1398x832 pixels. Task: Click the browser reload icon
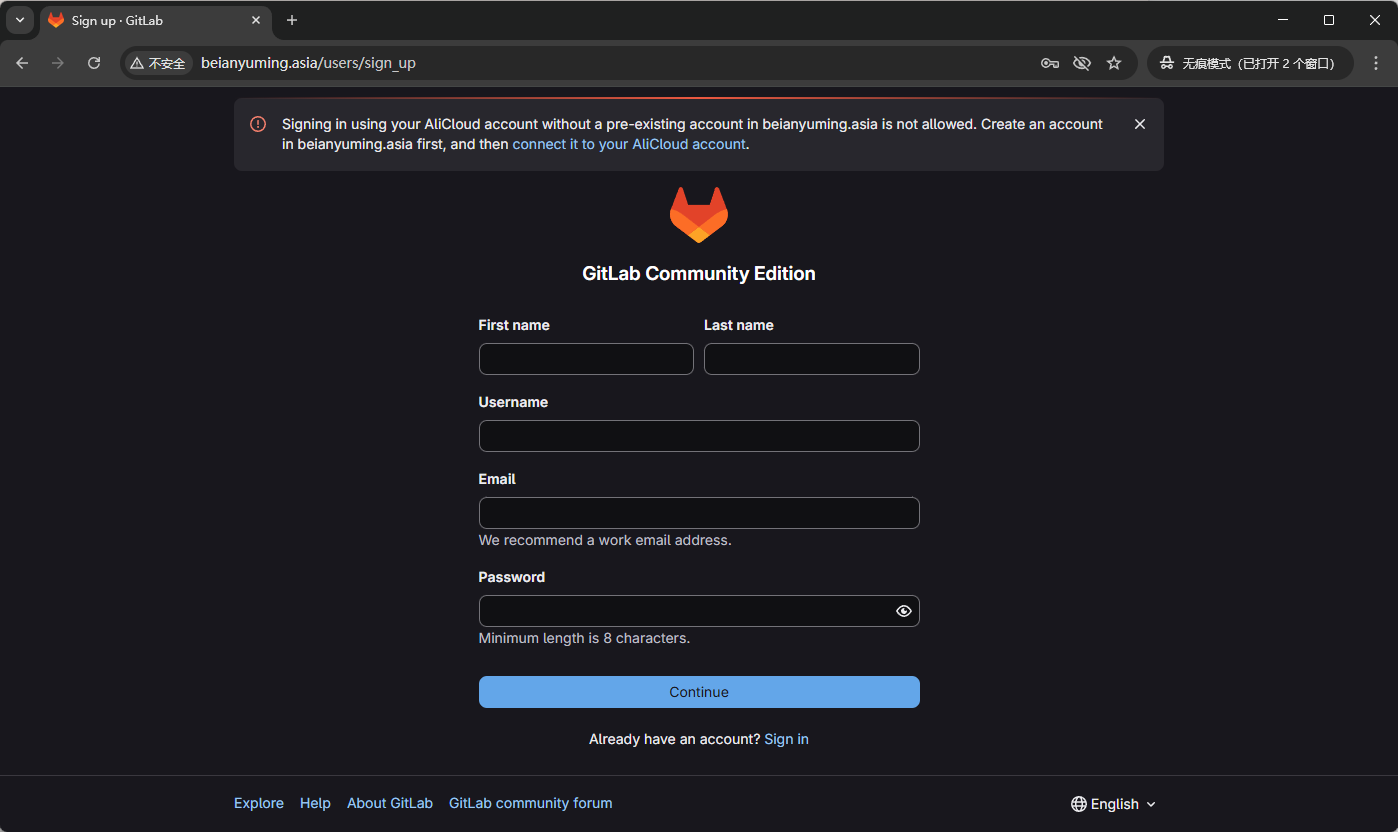coord(94,63)
